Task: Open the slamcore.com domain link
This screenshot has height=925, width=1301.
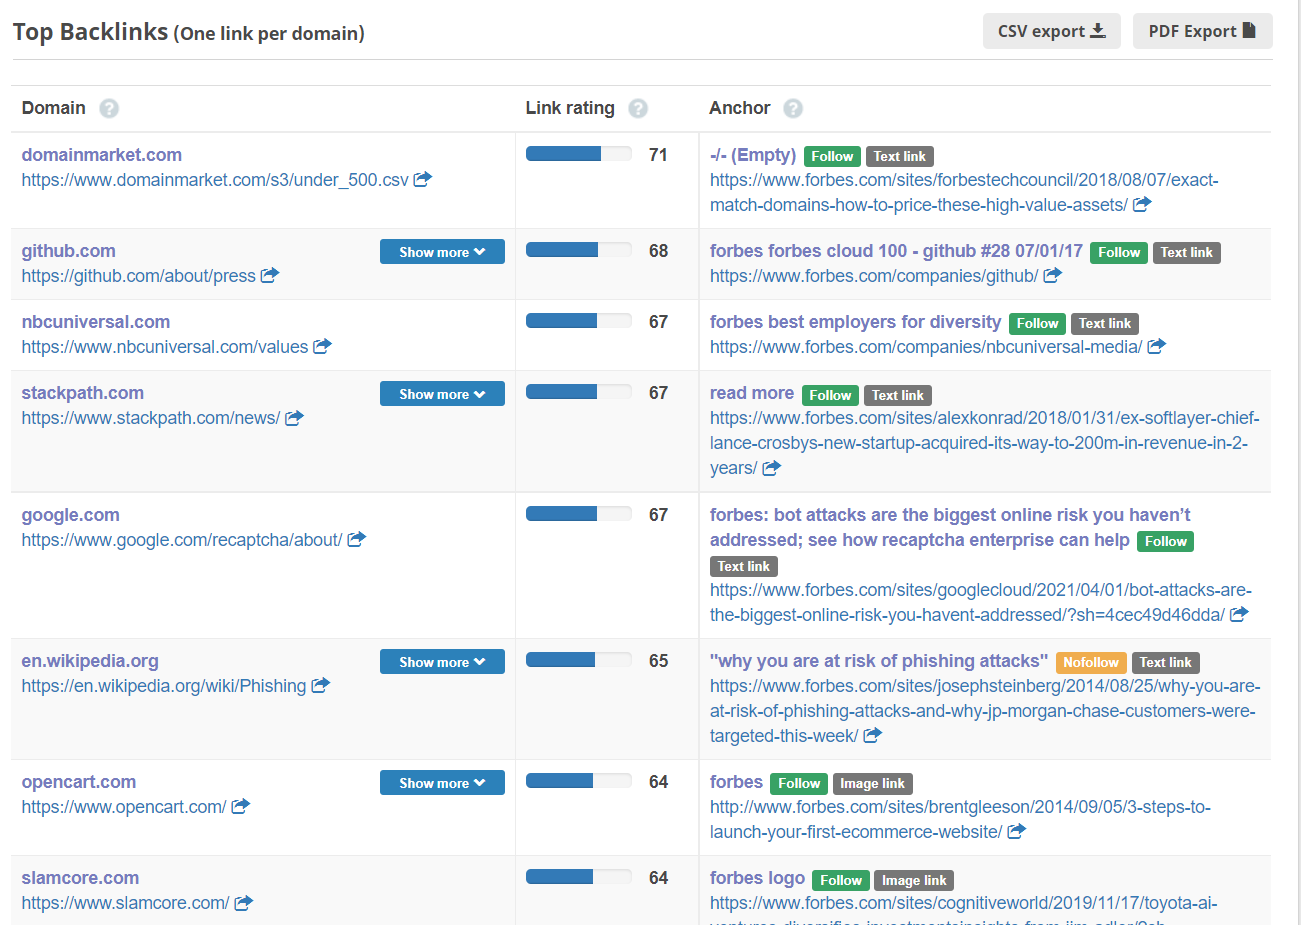Action: click(80, 878)
